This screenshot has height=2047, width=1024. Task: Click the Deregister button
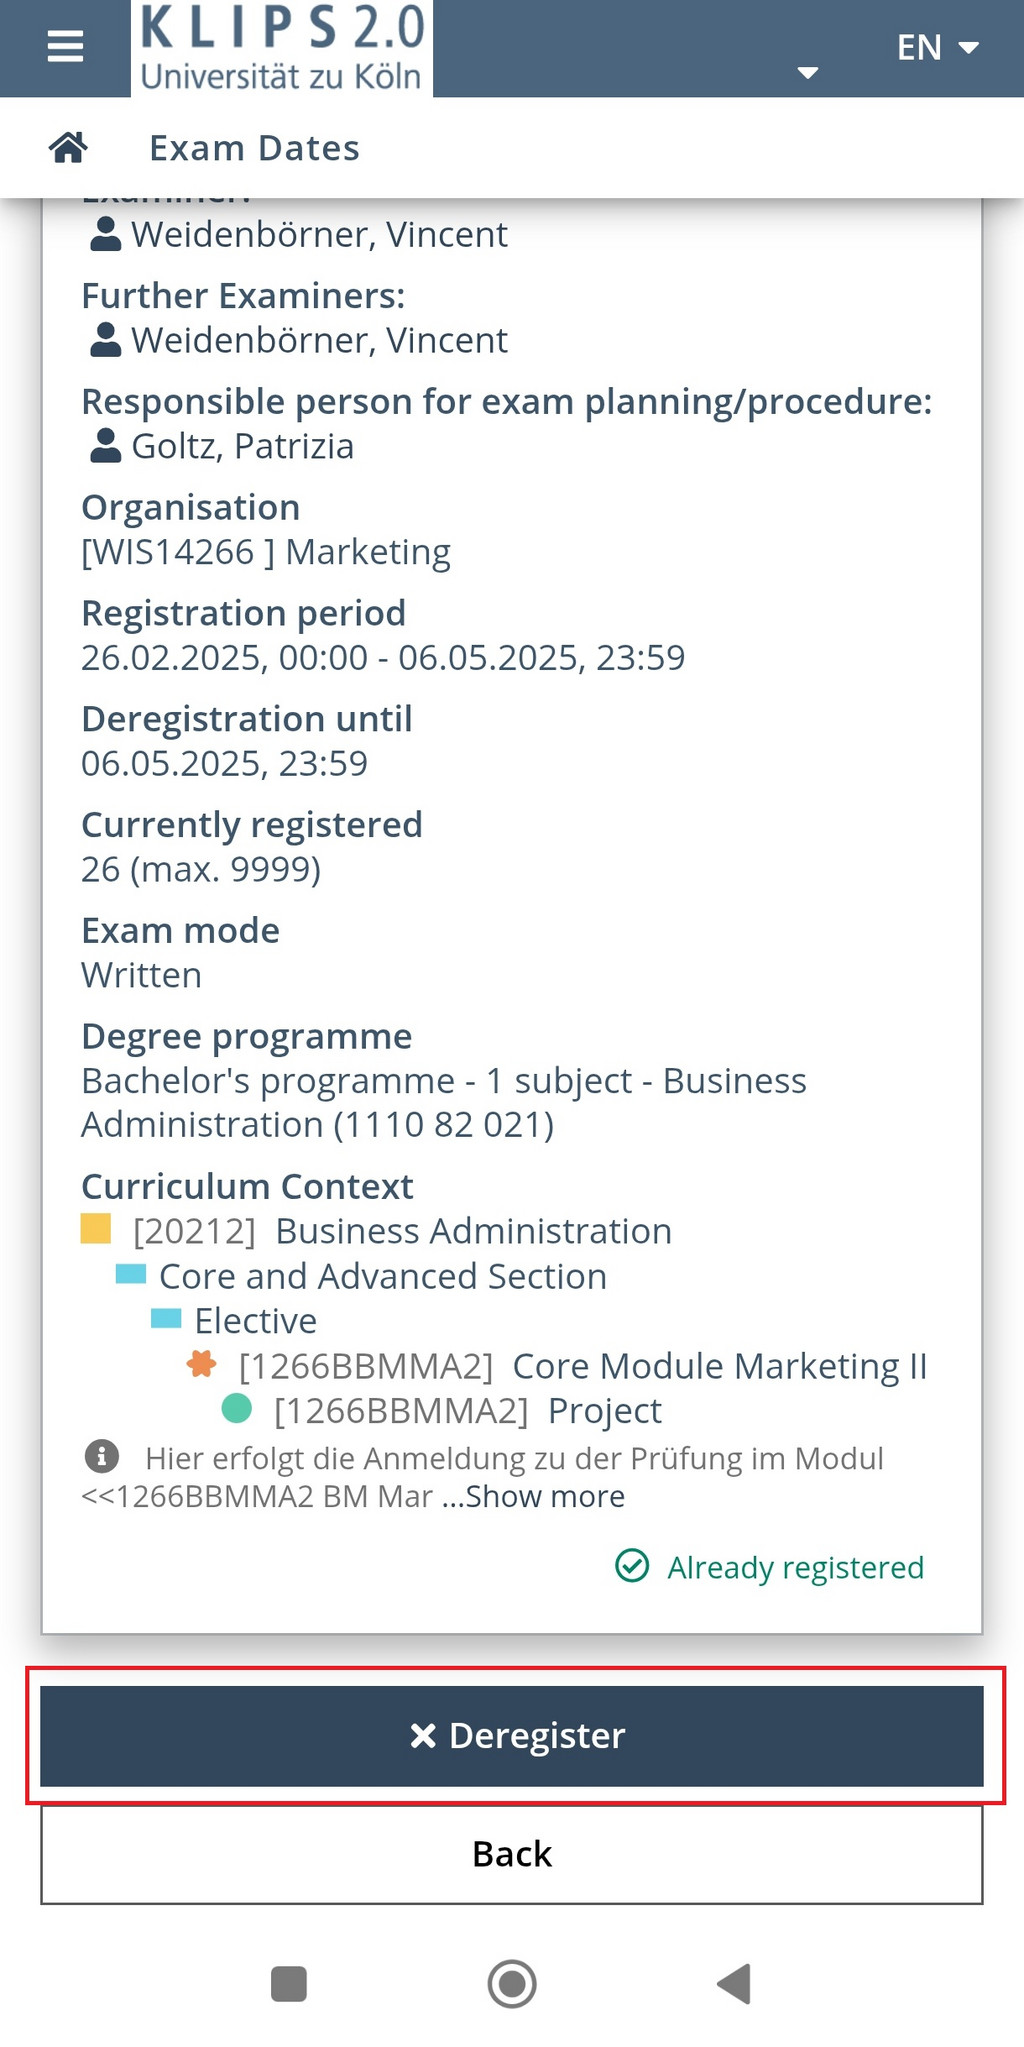coord(512,1736)
